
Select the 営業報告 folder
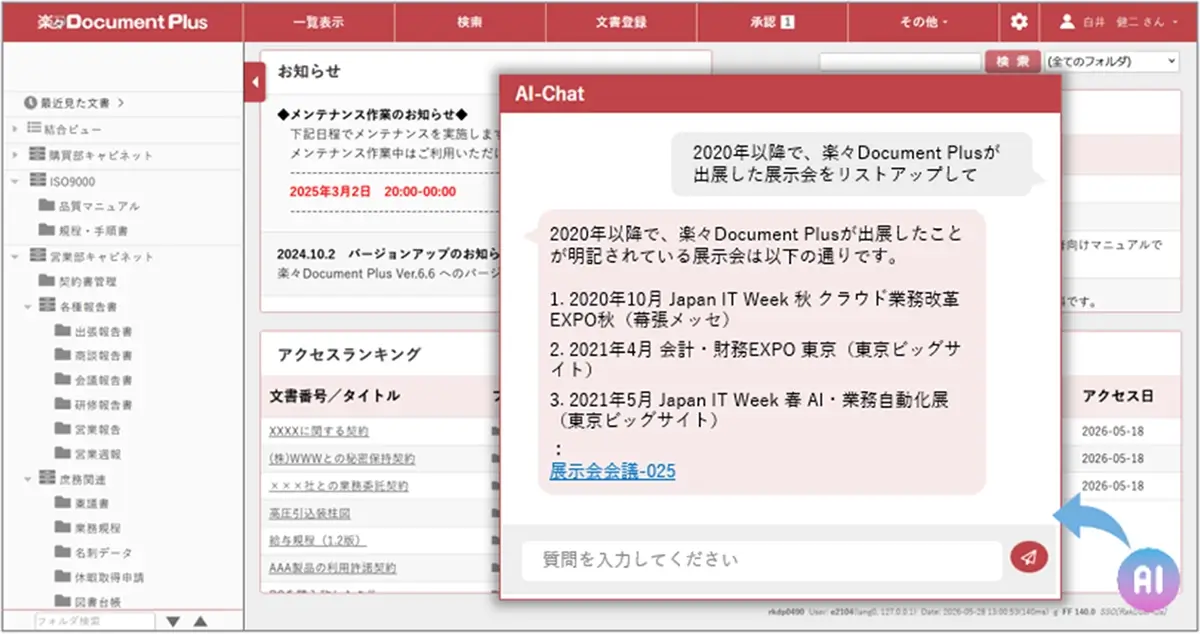(97, 429)
